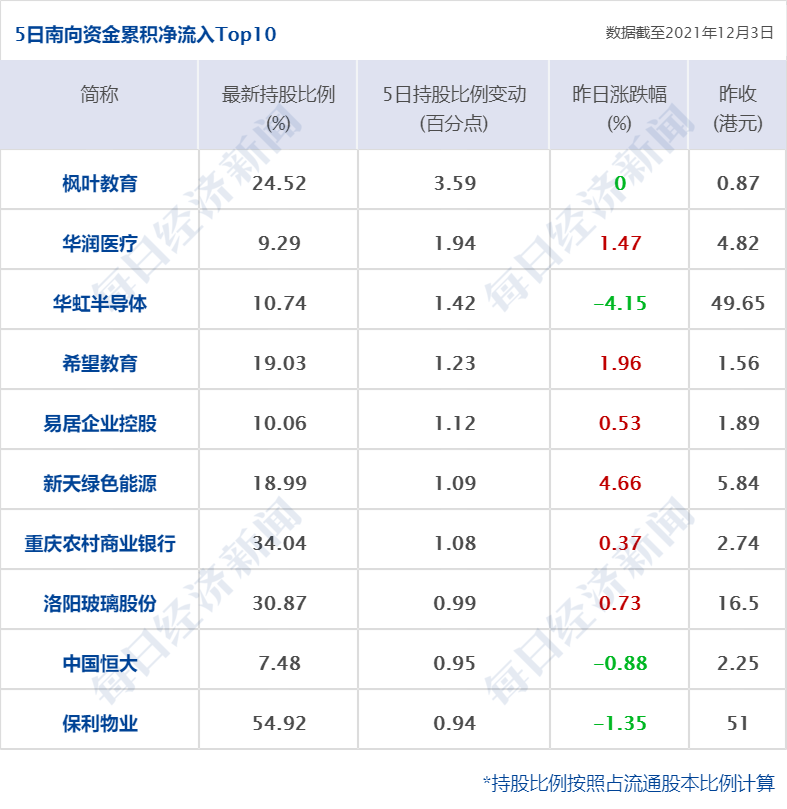Click closing price 16.5 for 洛阳玻璃股份
The image size is (787, 809).
(x=738, y=603)
